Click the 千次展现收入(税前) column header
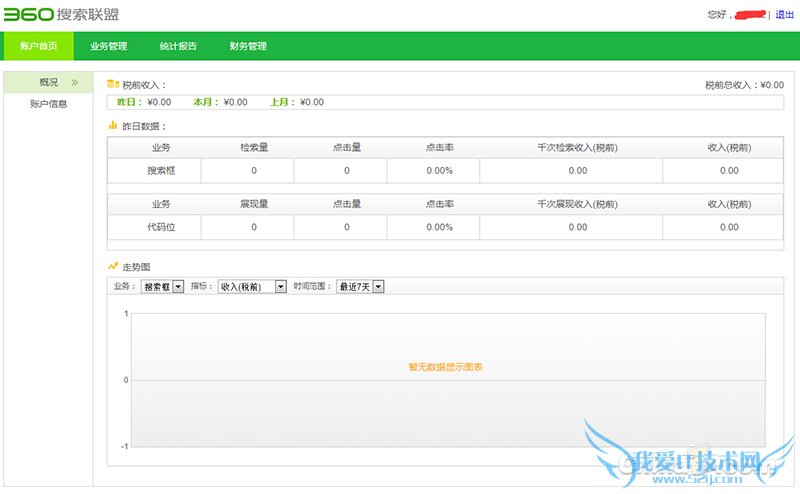Image resolution: width=800 pixels, height=494 pixels. (578, 204)
